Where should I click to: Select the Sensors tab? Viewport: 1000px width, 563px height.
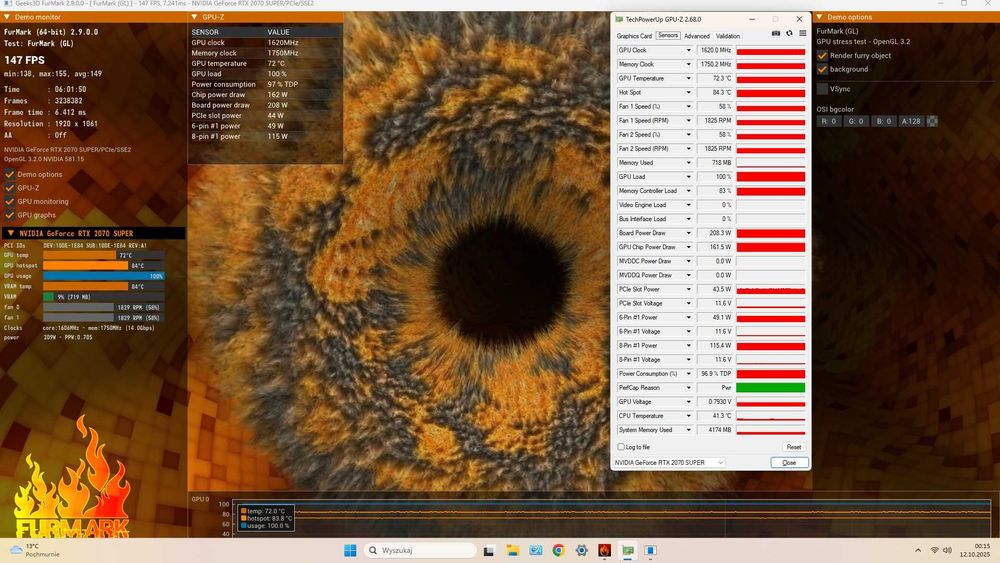tap(668, 36)
